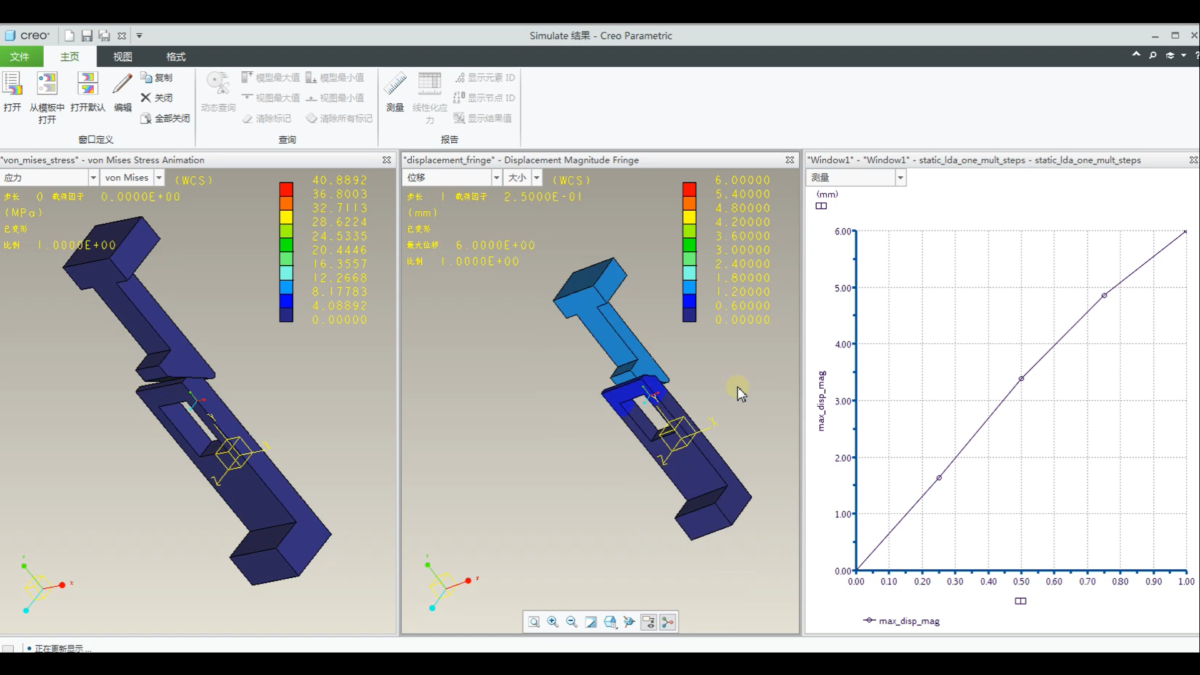
Task: Click the graph data point at 0.50 load factor
Action: point(1021,378)
